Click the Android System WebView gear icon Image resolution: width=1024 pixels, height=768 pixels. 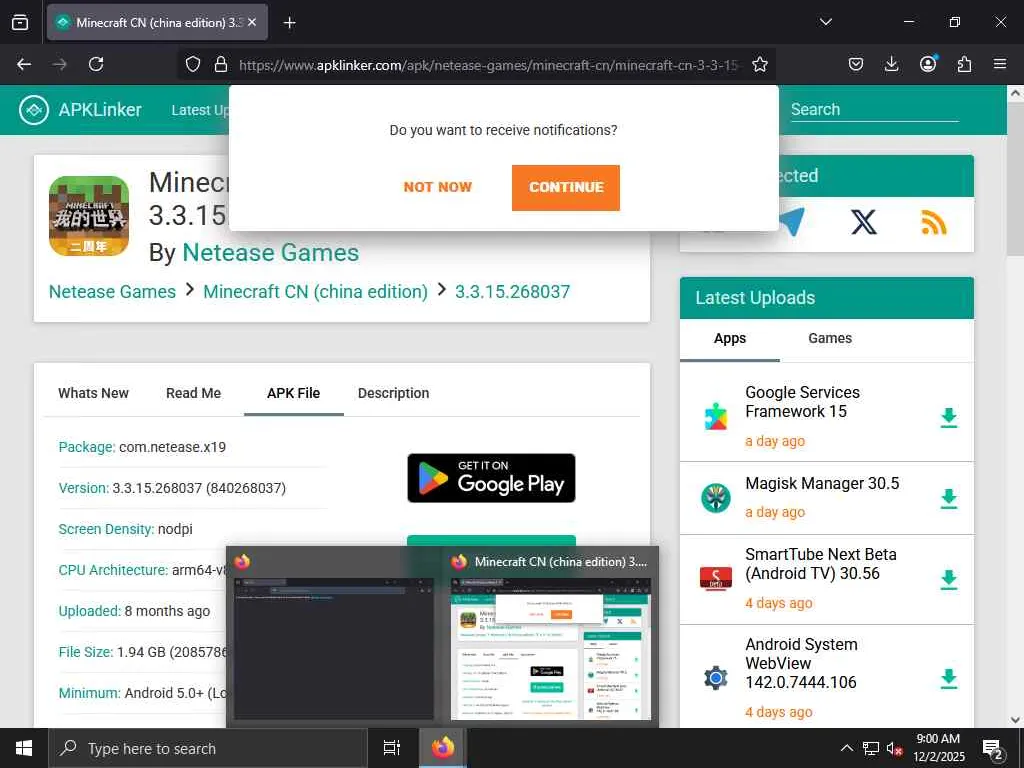pyautogui.click(x=716, y=679)
